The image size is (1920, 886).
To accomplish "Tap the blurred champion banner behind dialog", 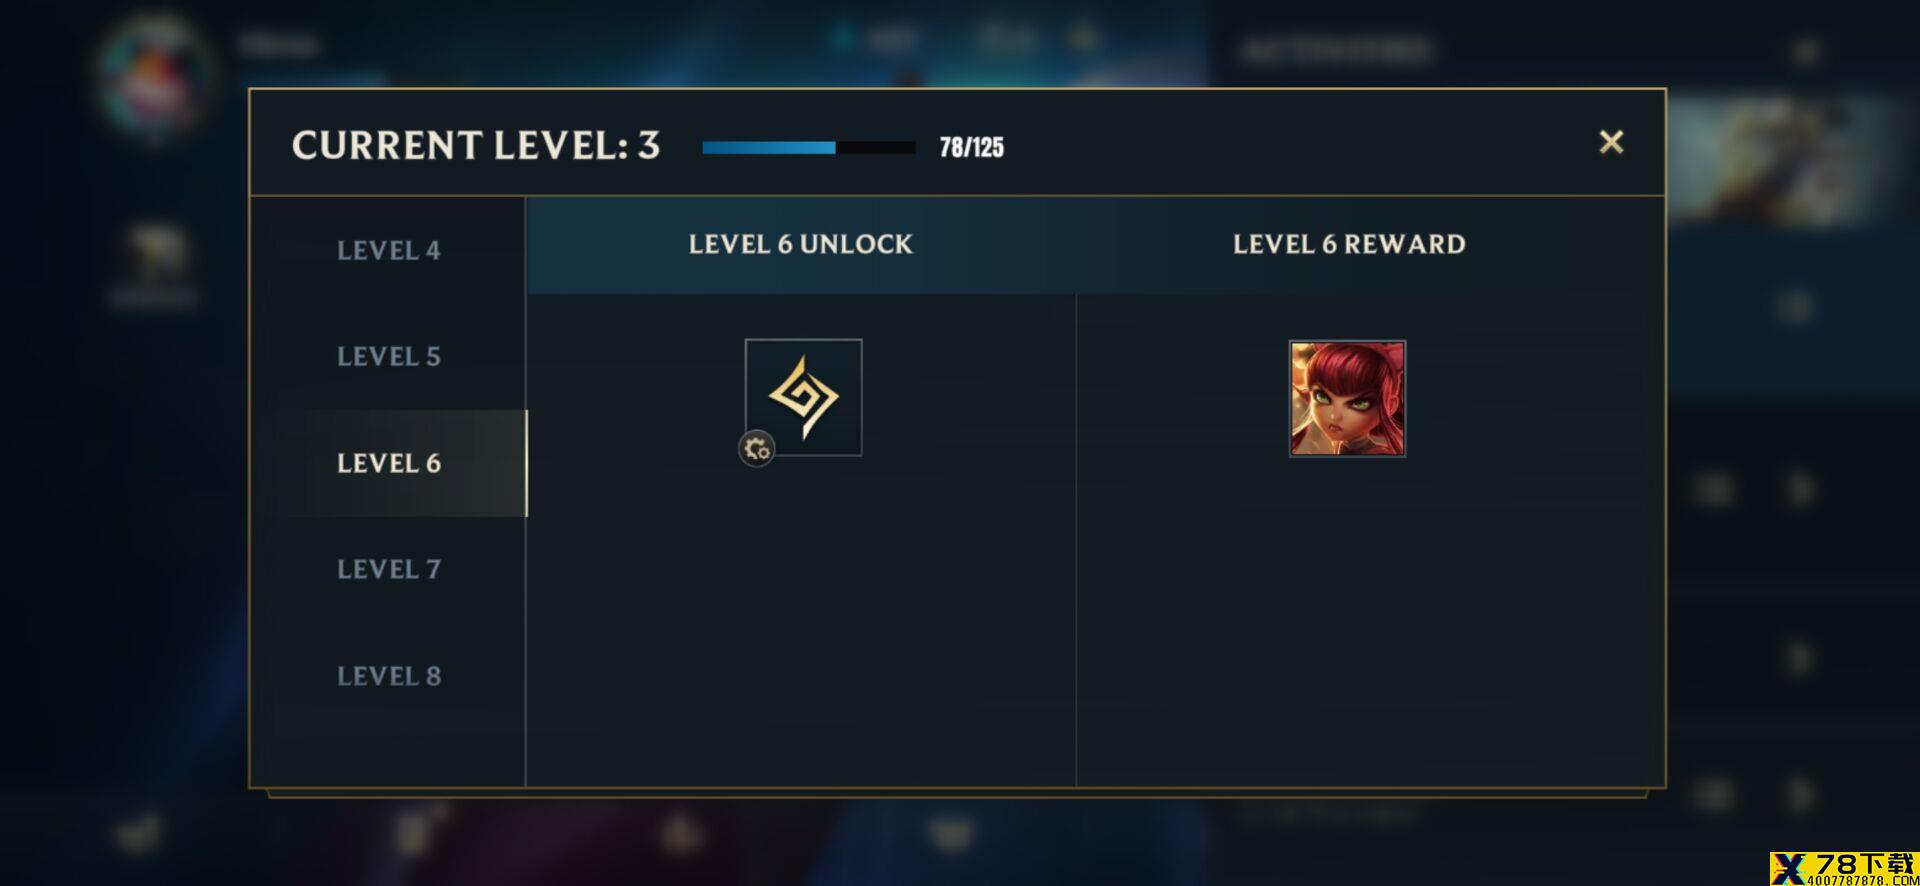I will click(x=1790, y=160).
